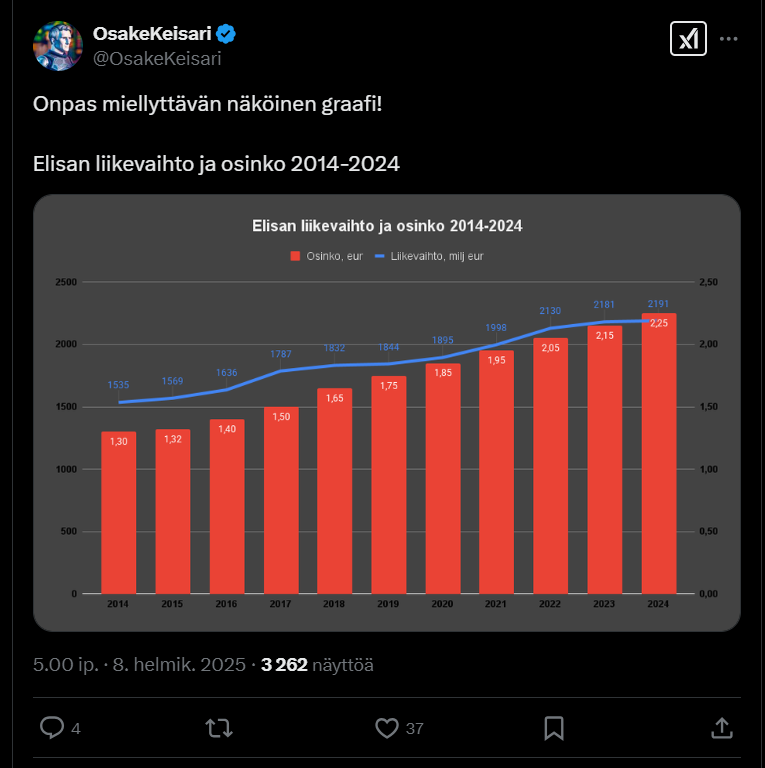Screen dimensions: 765x768
Task: Click the Grok xAI icon
Action: (688, 39)
